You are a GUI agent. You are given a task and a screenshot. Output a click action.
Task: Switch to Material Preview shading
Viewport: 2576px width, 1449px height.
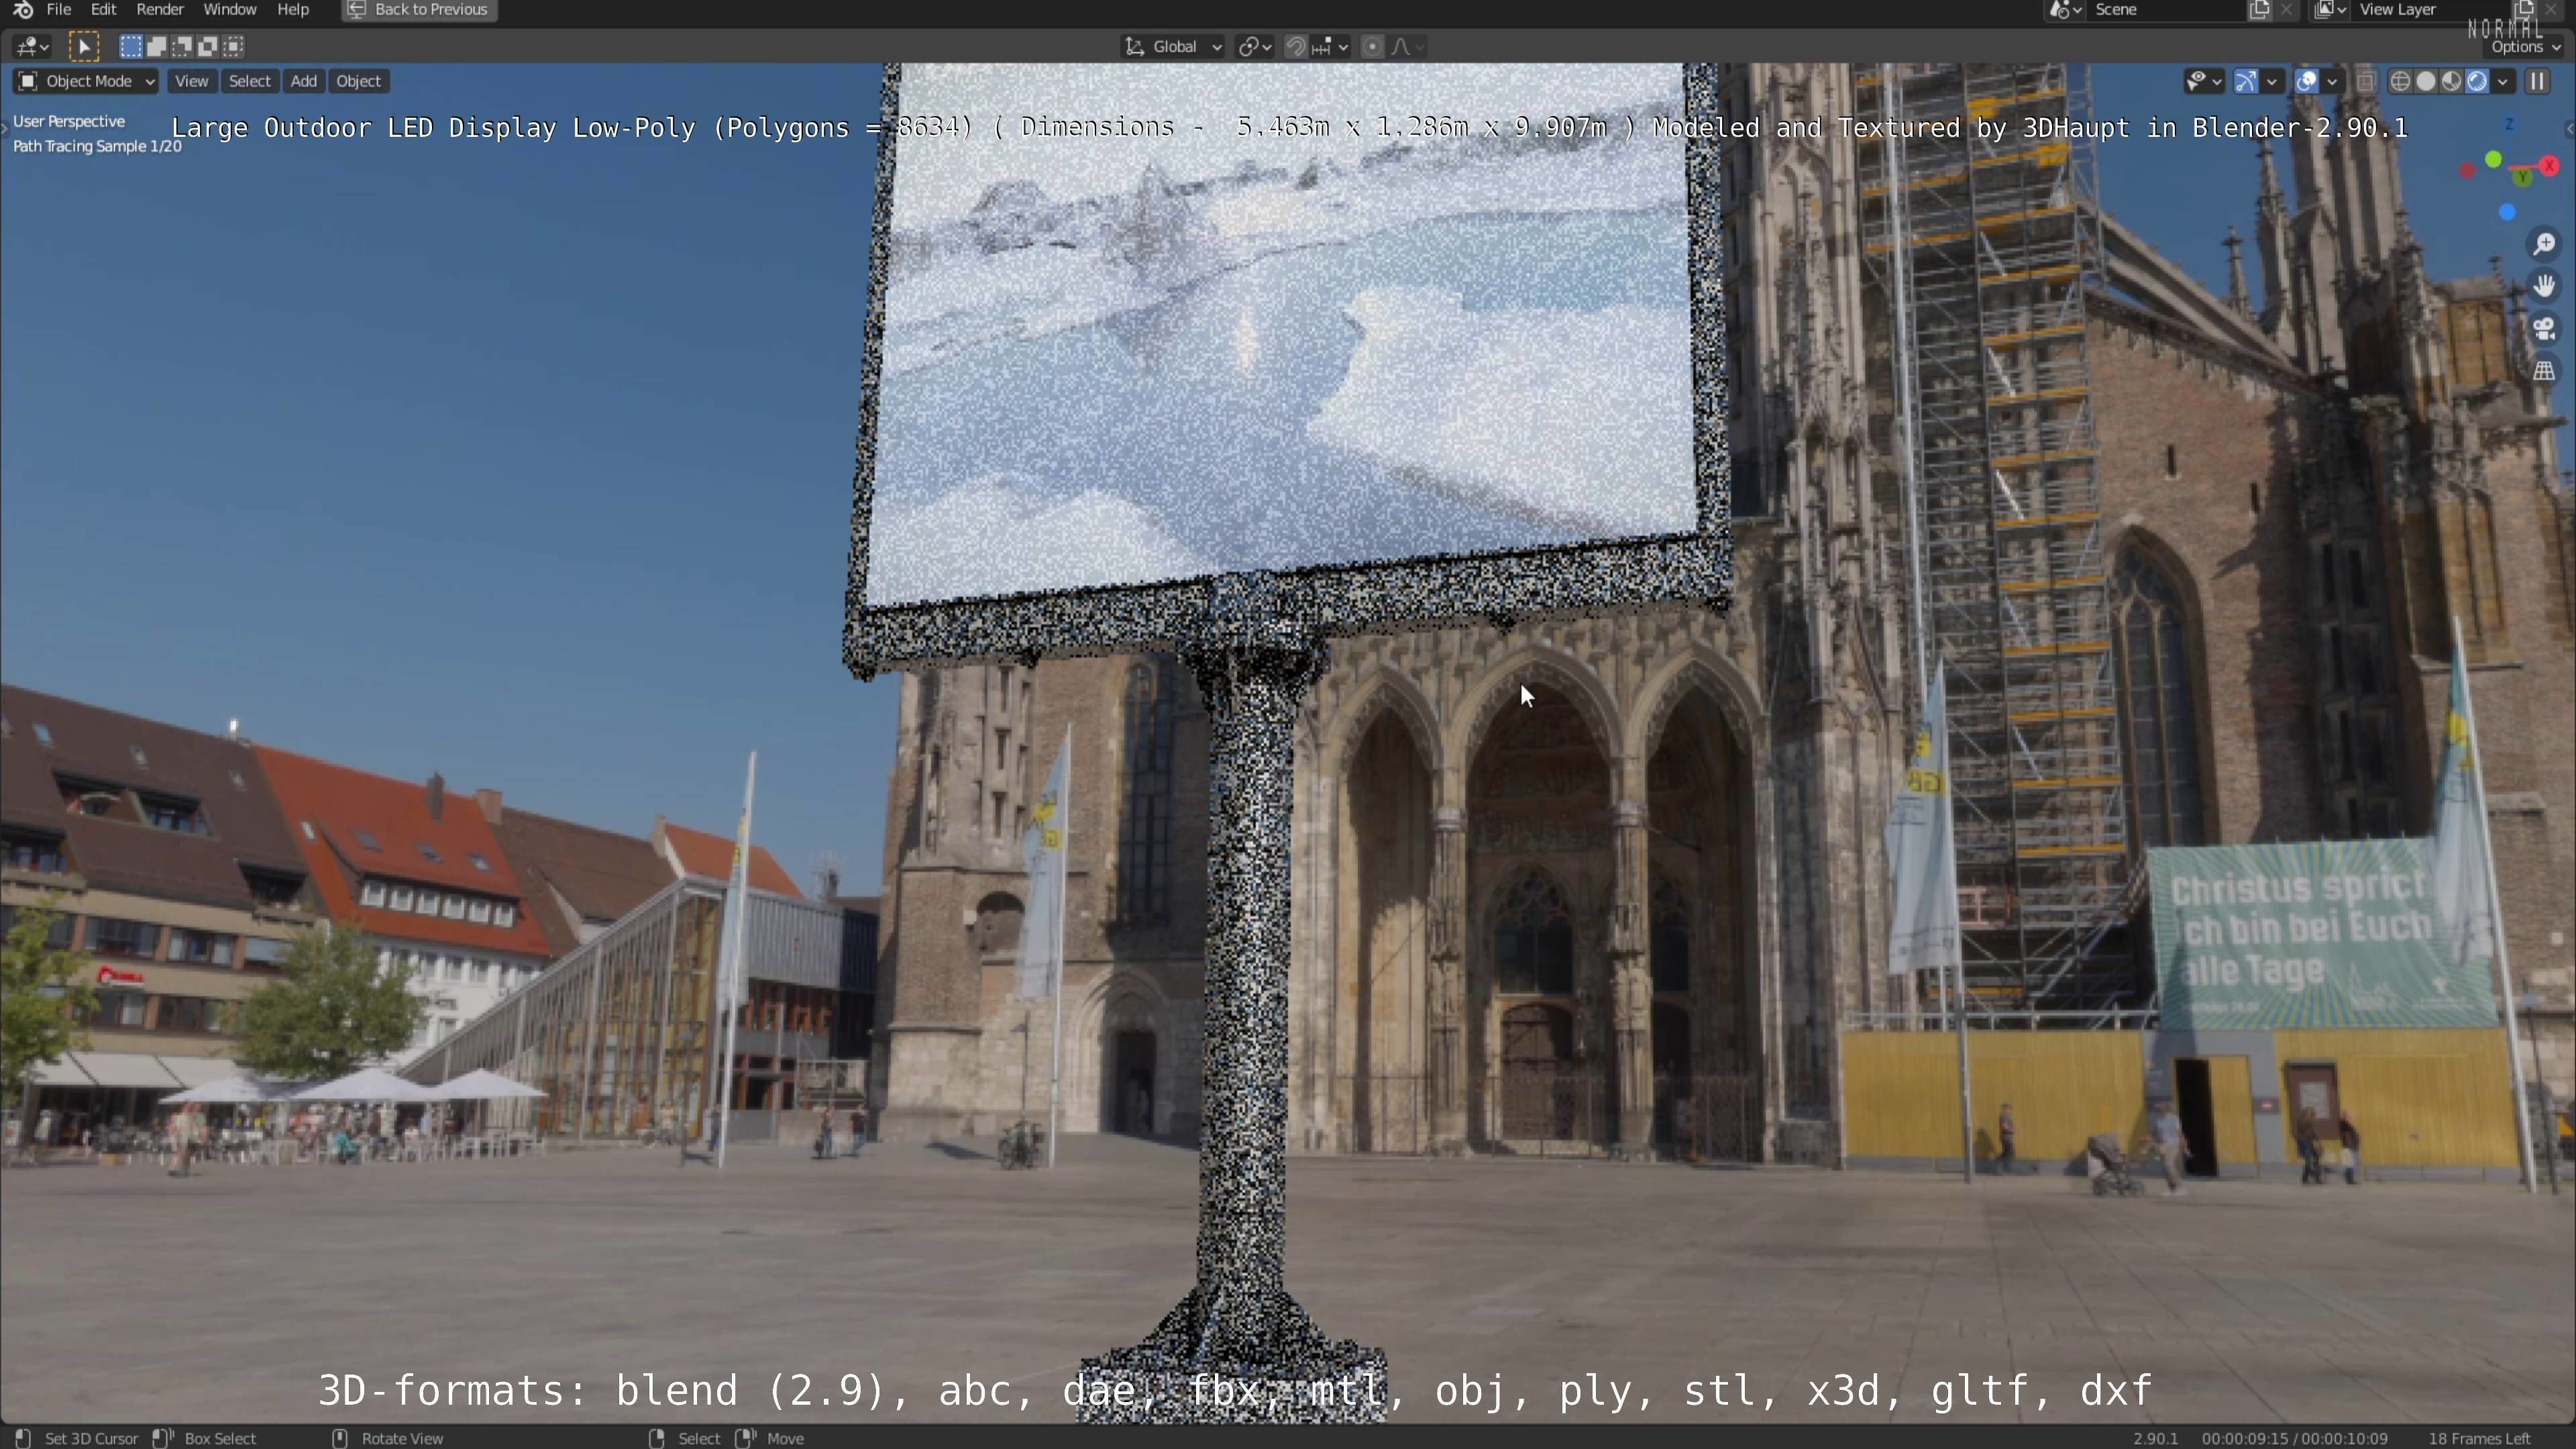click(x=2451, y=81)
